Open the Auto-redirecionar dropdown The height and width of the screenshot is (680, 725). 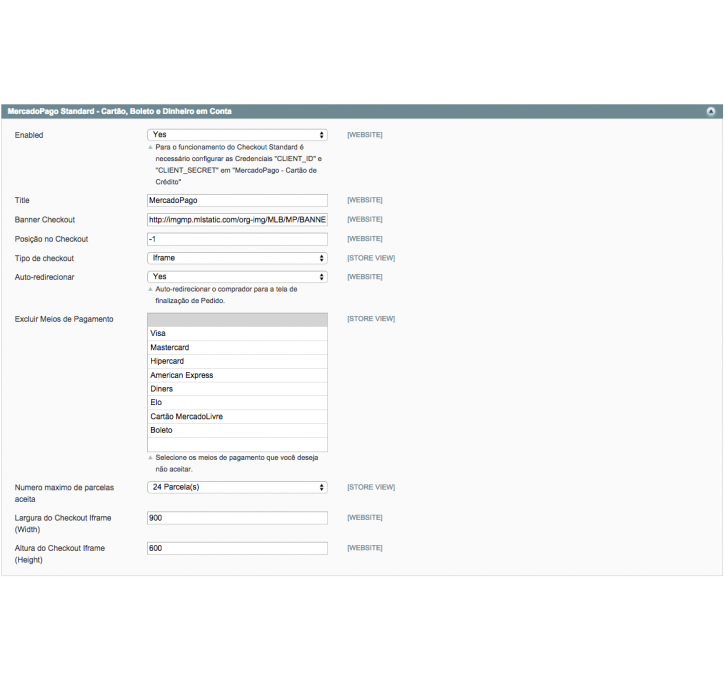237,276
